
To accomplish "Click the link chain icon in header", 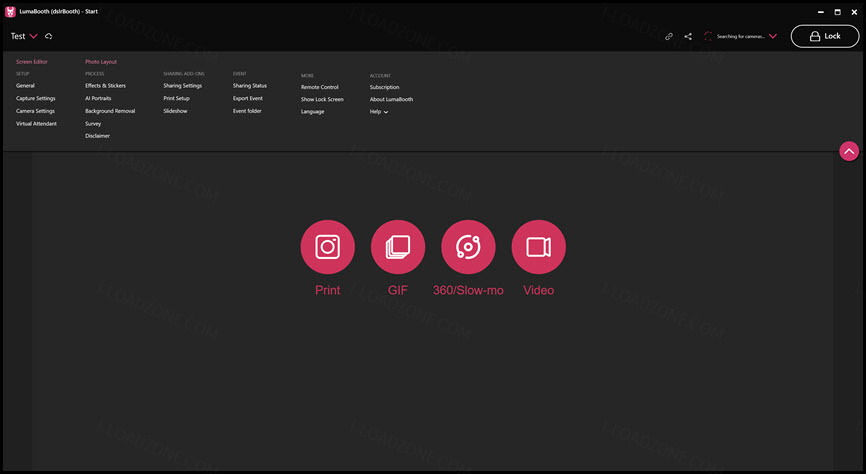I will pyautogui.click(x=669, y=36).
